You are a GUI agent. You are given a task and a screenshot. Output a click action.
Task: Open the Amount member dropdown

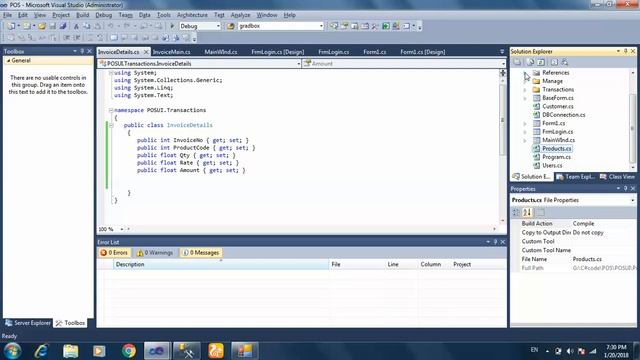(x=503, y=64)
